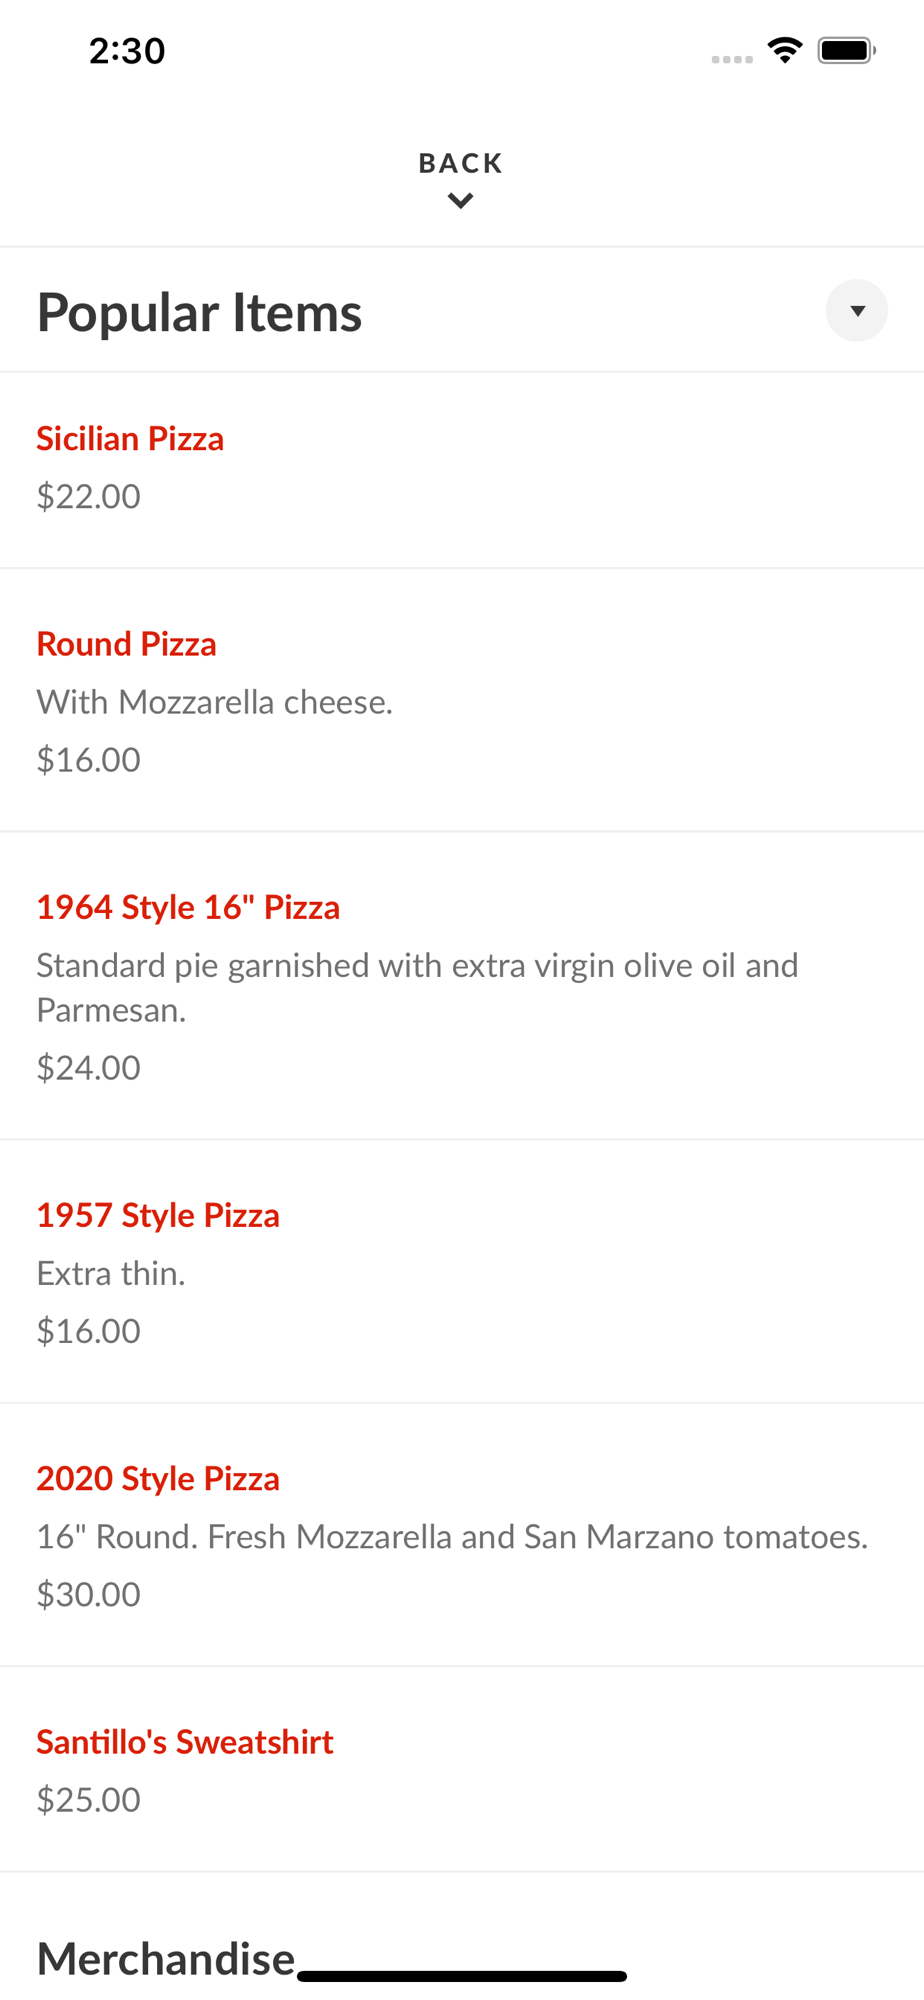Tap the $30.00 price of 2020 Style Pizza
This screenshot has width=924, height=2000.
coord(89,1594)
